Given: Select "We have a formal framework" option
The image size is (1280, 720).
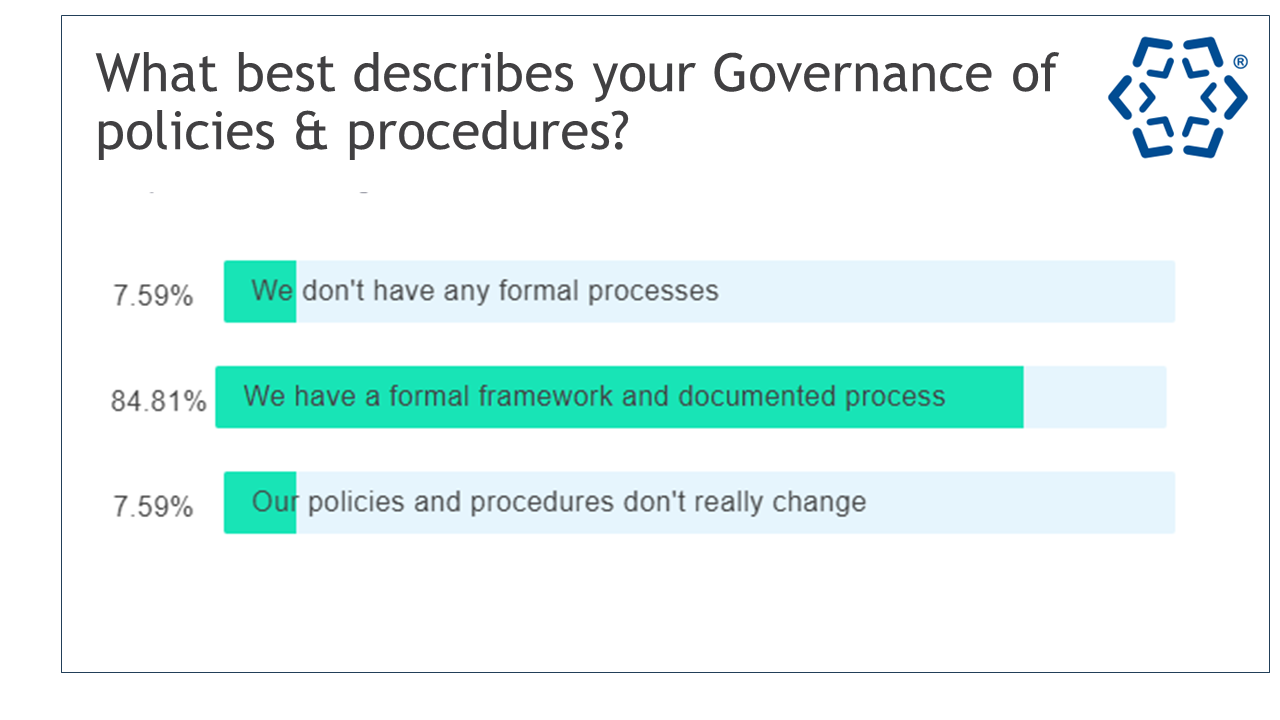Looking at the screenshot, I should click(593, 396).
